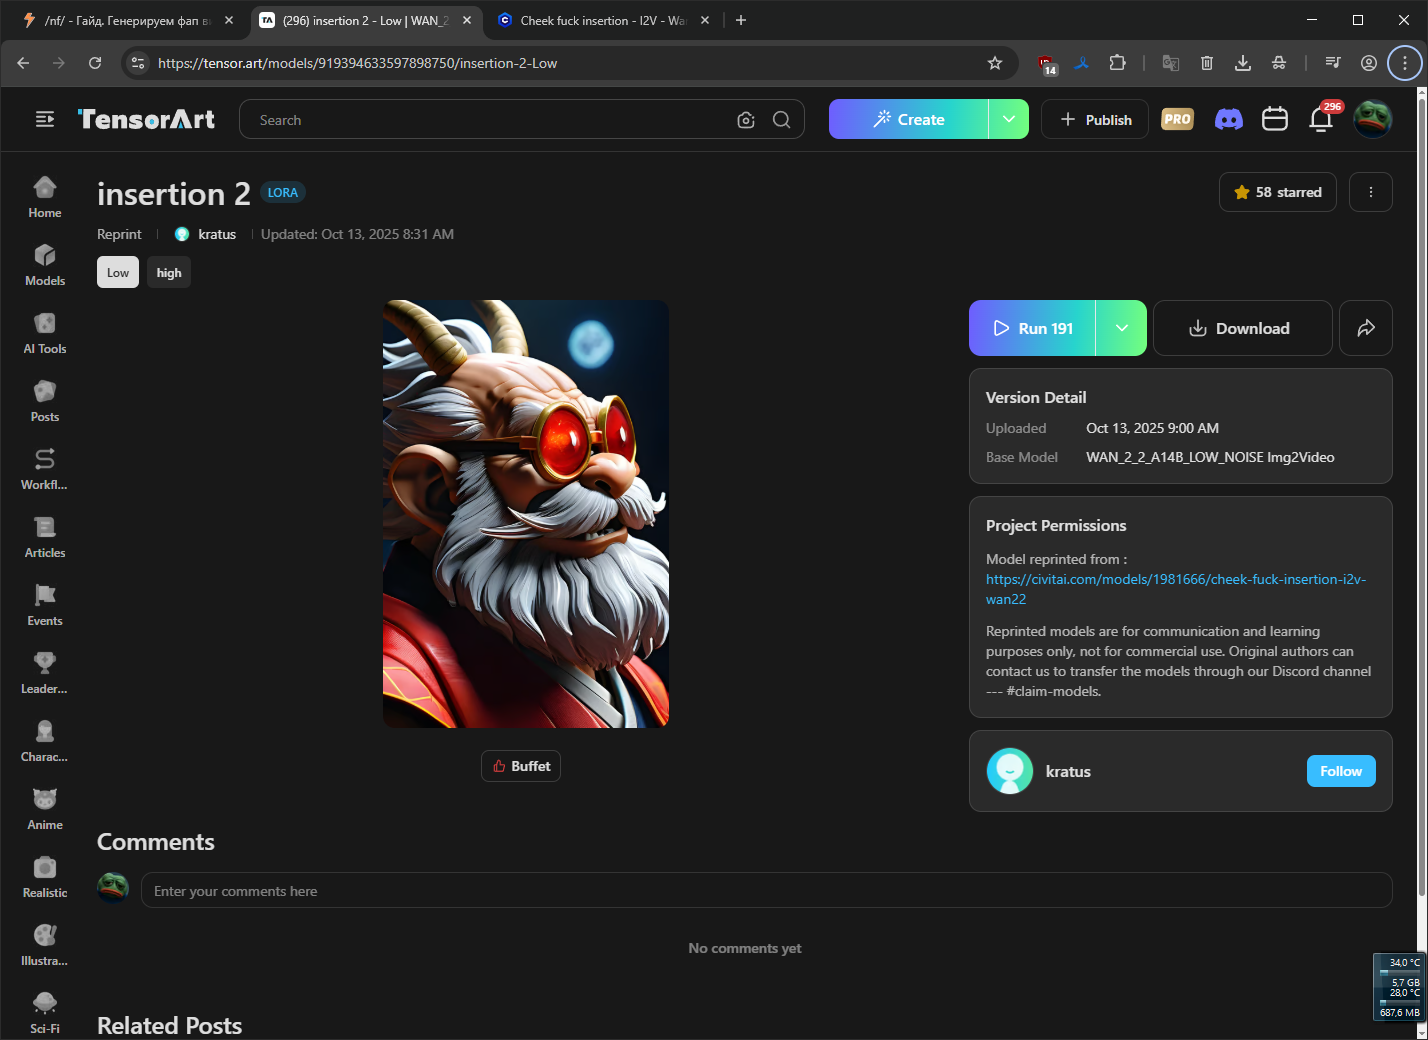
Task: Click the LORA tag badge
Action: [283, 192]
